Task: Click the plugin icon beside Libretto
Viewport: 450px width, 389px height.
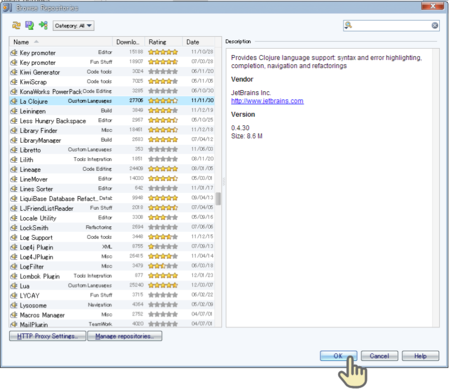Action: click(x=14, y=150)
